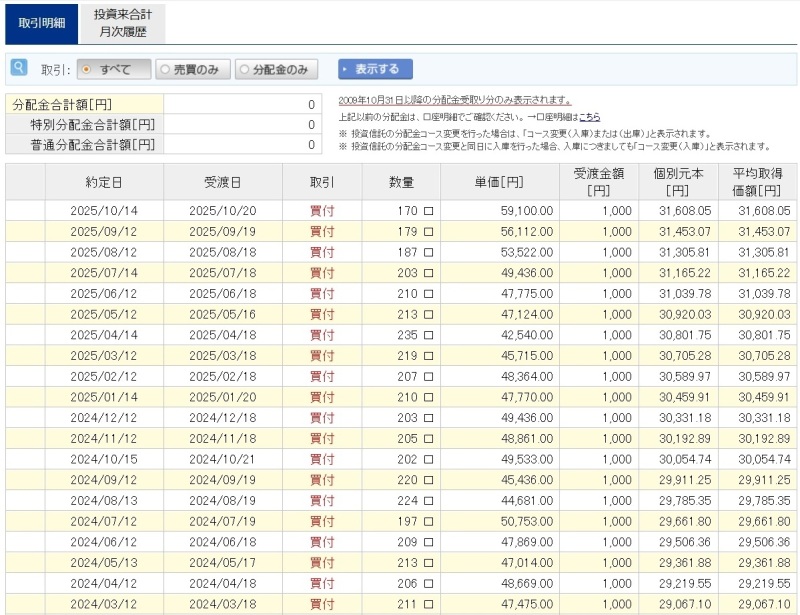800x615 pixels.
Task: Click the 買付 entry dated 2025/10/14
Action: pyautogui.click(x=322, y=211)
